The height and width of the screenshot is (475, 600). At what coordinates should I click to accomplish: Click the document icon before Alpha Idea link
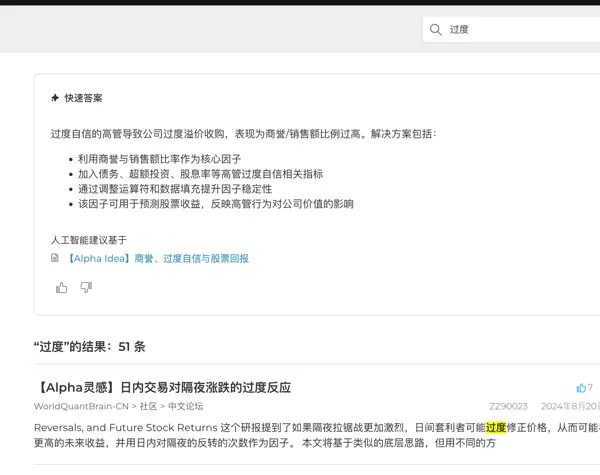coord(55,258)
